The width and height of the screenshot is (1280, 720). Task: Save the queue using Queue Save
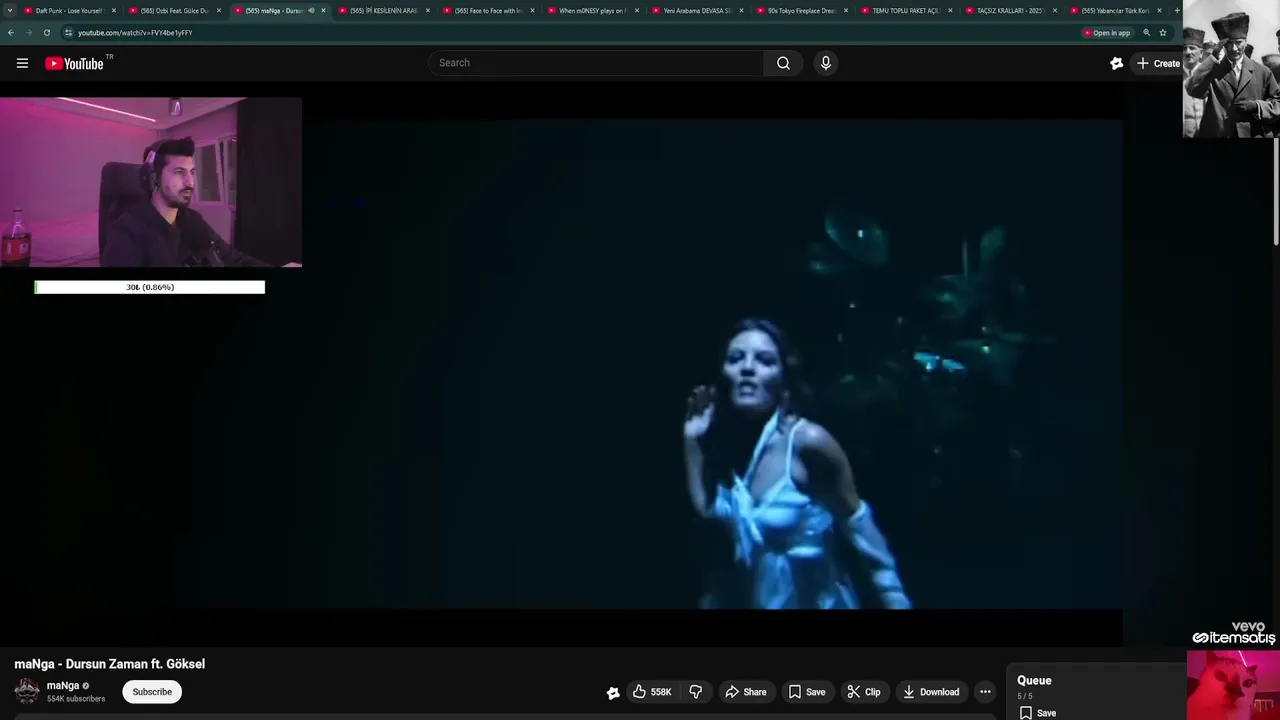(x=1038, y=713)
